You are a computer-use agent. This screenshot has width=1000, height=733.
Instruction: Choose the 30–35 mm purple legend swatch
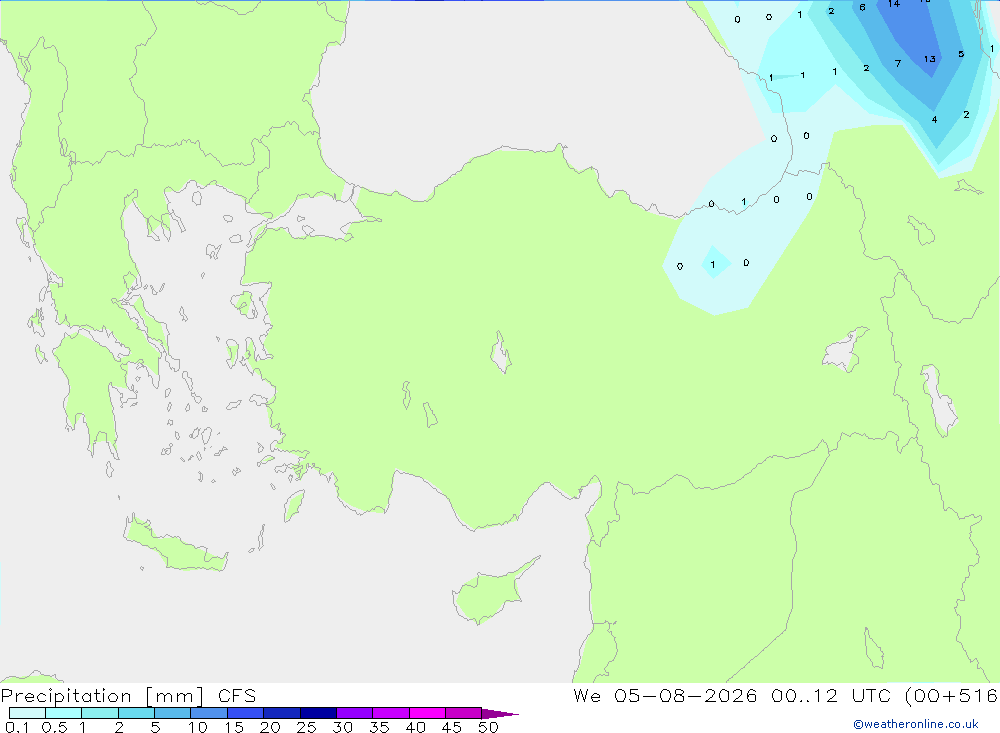click(355, 713)
